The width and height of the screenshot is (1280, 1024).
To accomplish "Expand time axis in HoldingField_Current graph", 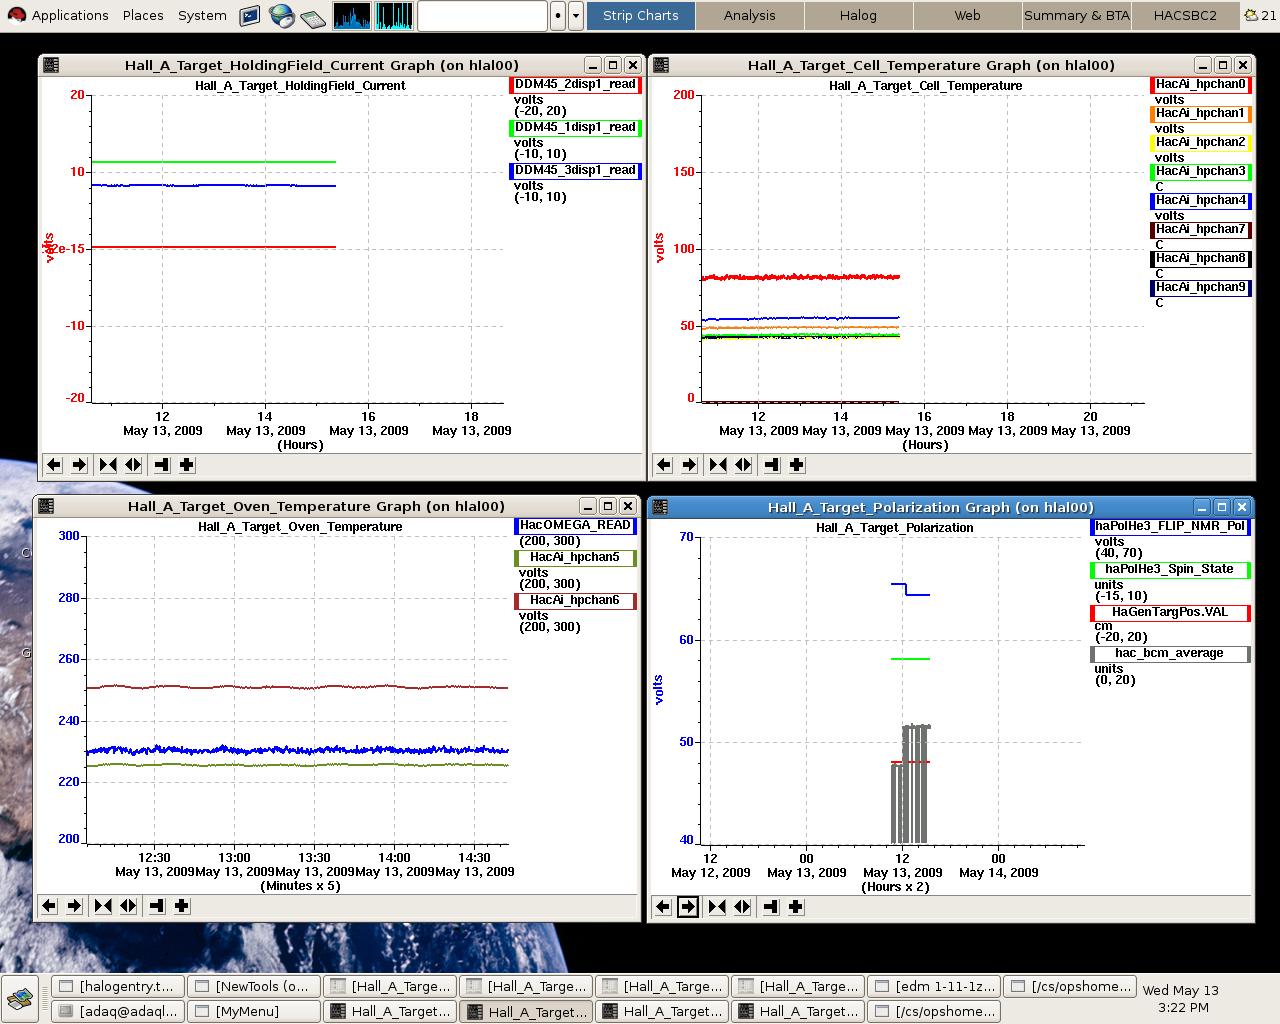I will 133,465.
